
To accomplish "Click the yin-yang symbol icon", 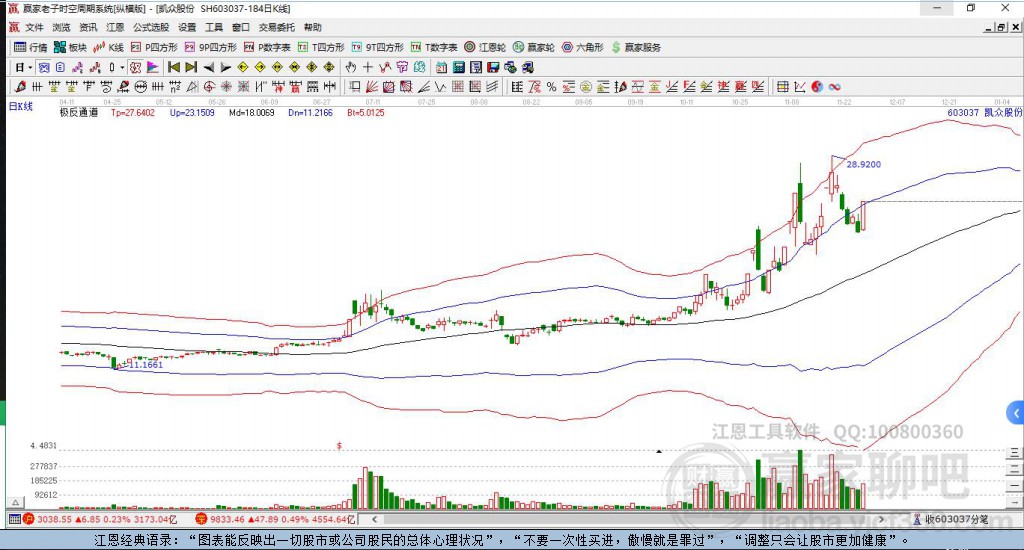I will click(x=817, y=87).
